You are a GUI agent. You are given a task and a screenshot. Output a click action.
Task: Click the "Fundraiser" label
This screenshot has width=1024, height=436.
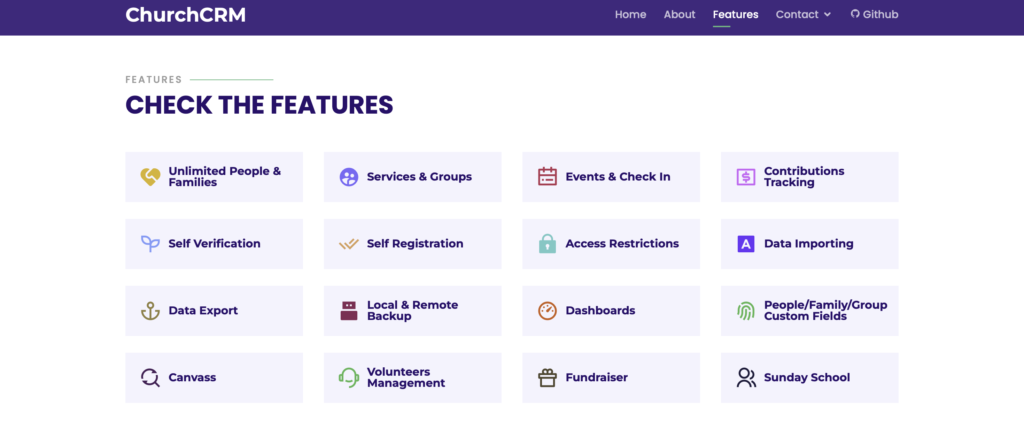(x=596, y=378)
